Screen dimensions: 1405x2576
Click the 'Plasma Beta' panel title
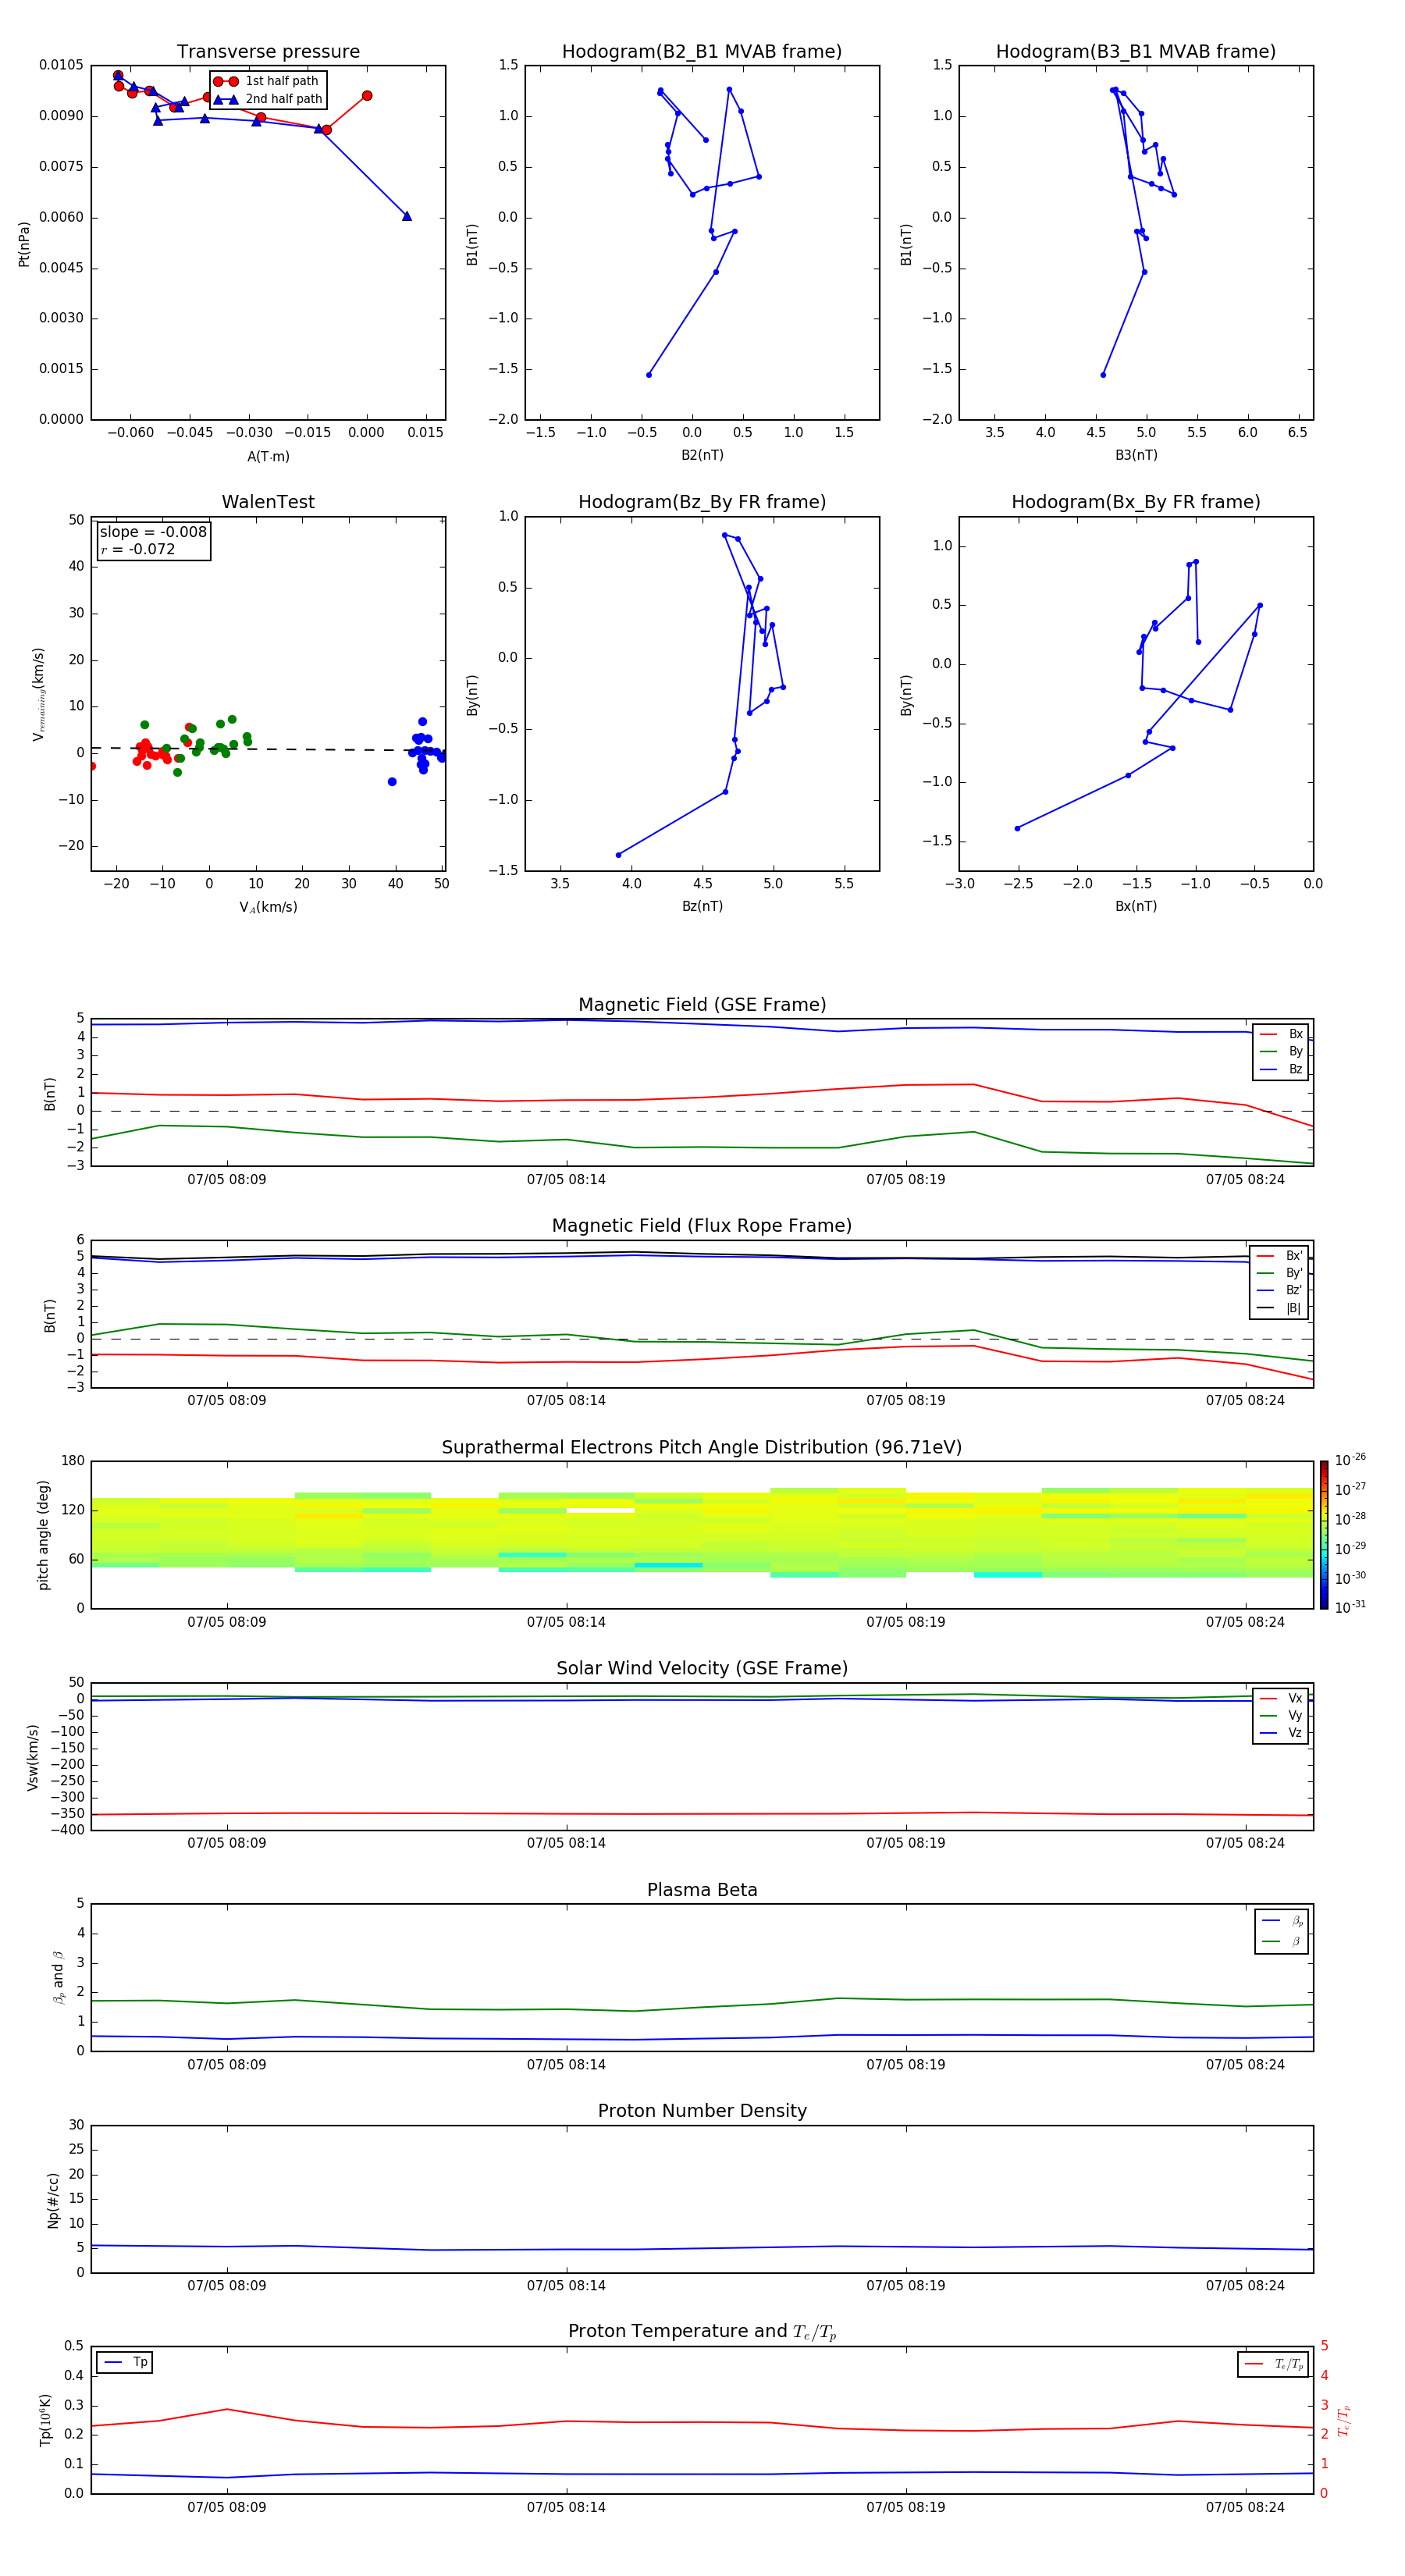click(x=702, y=1890)
